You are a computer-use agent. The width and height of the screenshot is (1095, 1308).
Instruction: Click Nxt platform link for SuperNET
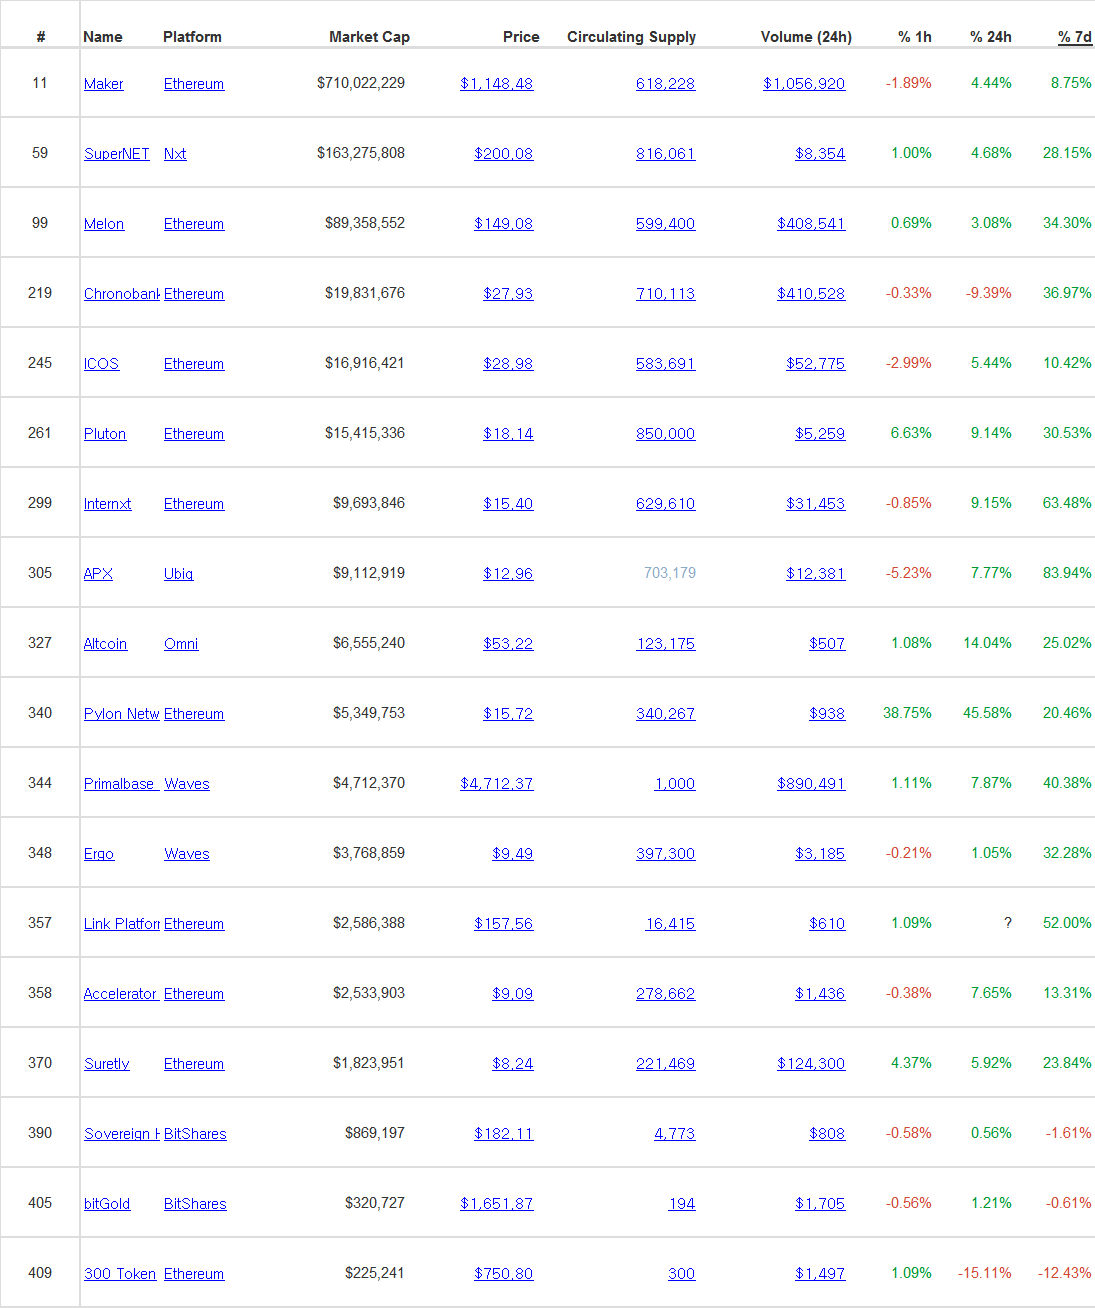tap(175, 154)
